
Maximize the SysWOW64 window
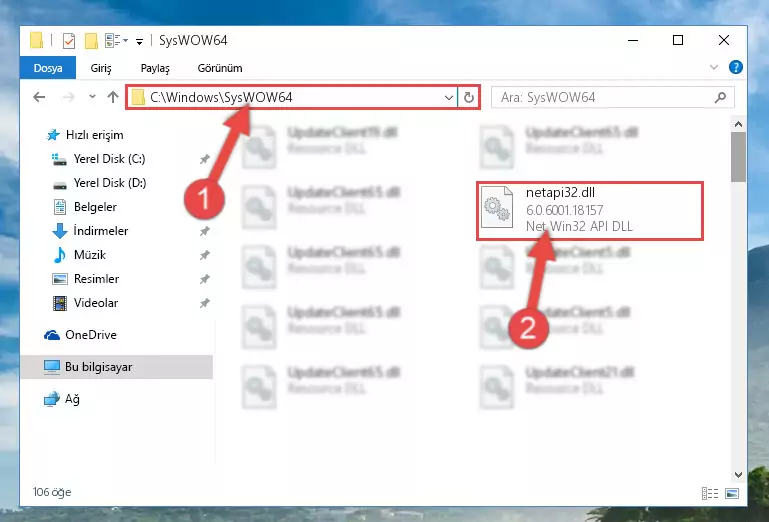point(678,40)
